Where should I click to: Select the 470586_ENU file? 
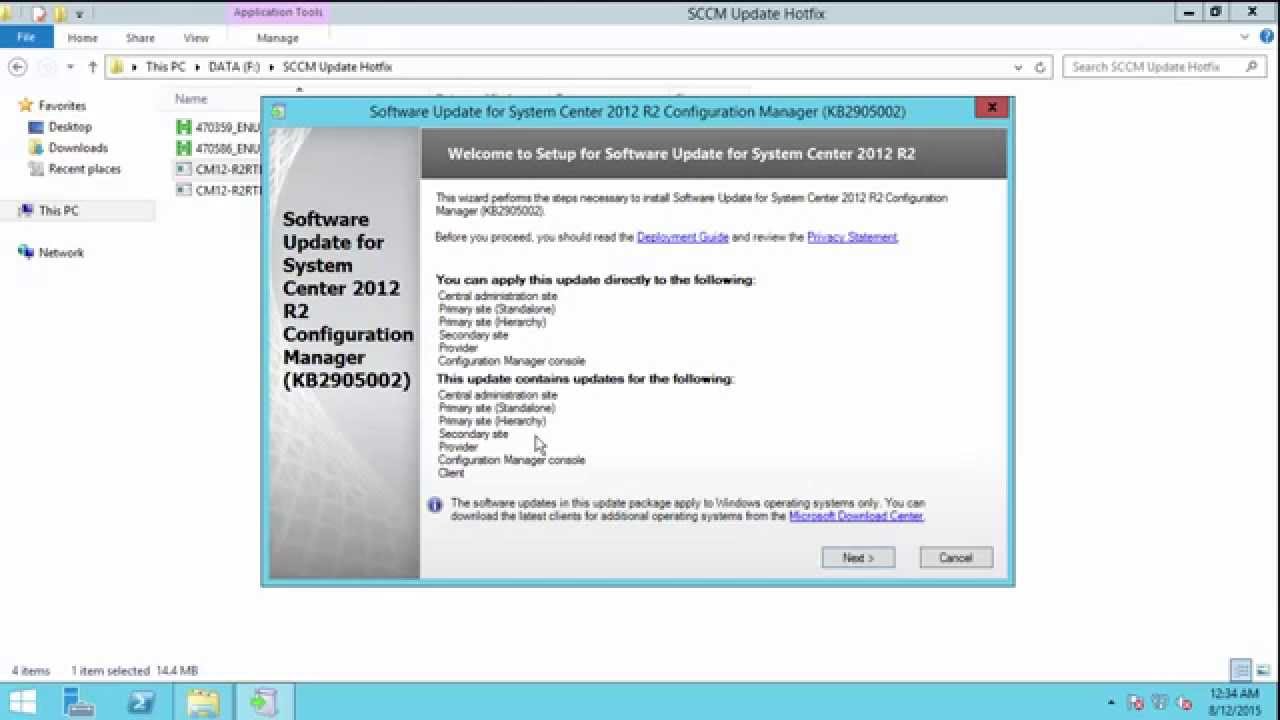click(x=218, y=148)
